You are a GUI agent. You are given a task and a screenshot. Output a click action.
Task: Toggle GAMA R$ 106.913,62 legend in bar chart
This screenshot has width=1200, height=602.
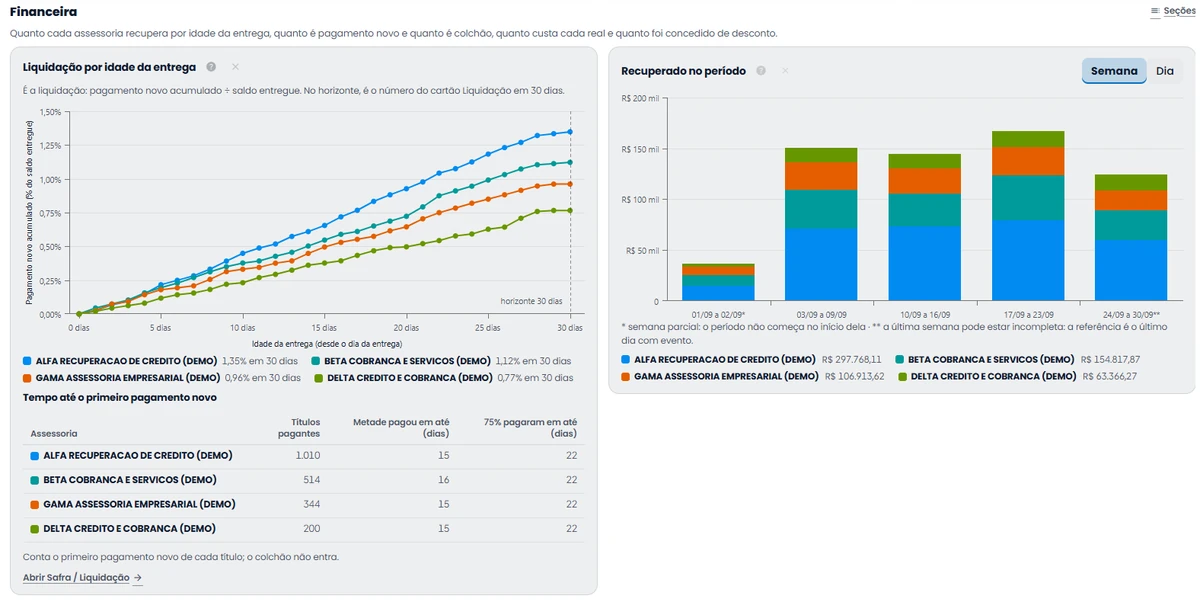pyautogui.click(x=751, y=376)
